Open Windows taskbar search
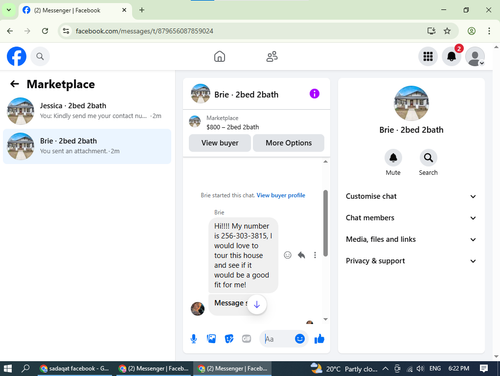This screenshot has width=500, height=376. [x=25, y=369]
